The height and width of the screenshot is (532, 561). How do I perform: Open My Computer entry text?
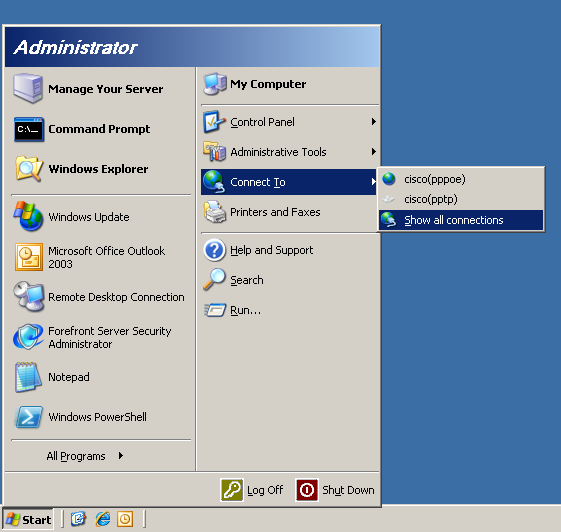pyautogui.click(x=268, y=84)
